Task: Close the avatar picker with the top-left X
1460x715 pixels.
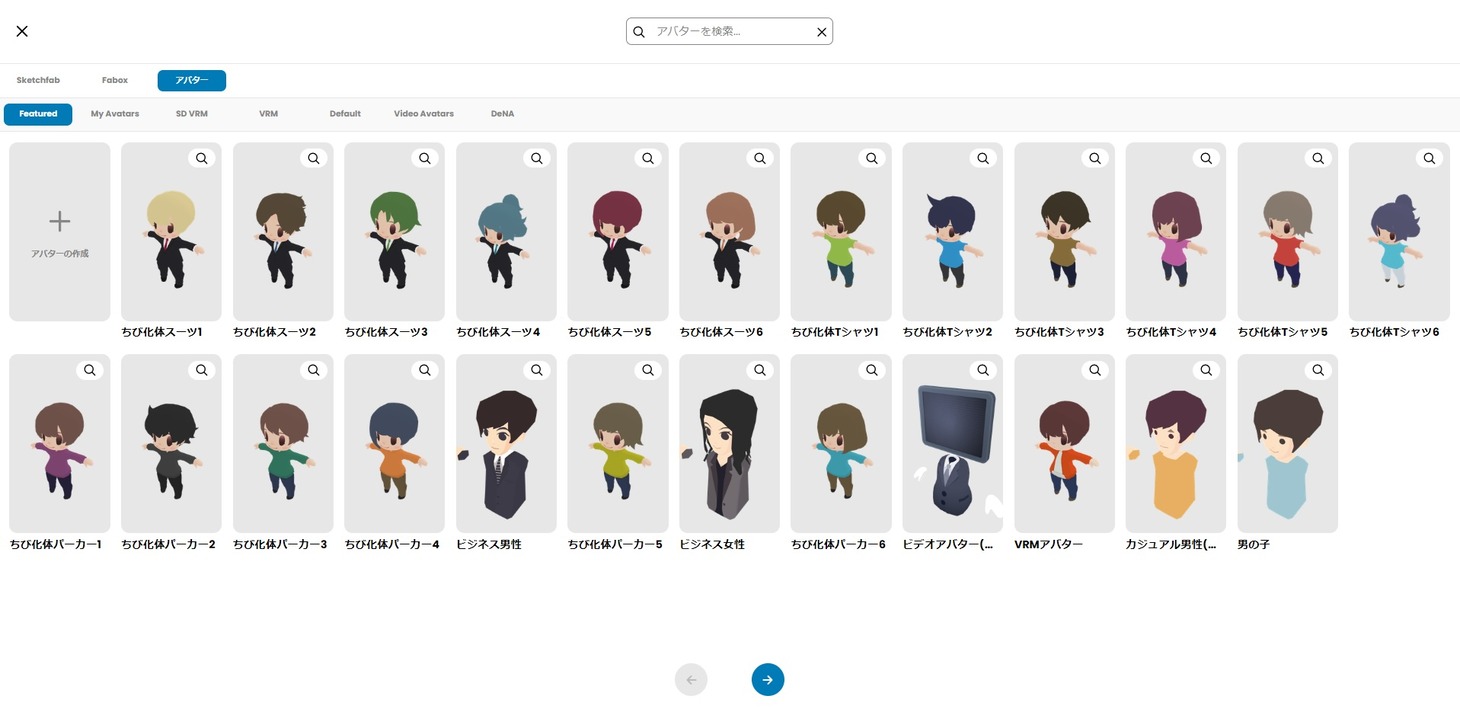Action: [22, 31]
